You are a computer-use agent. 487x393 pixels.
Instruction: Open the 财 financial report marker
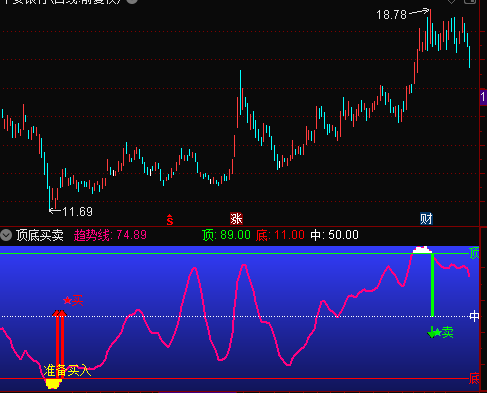point(426,219)
